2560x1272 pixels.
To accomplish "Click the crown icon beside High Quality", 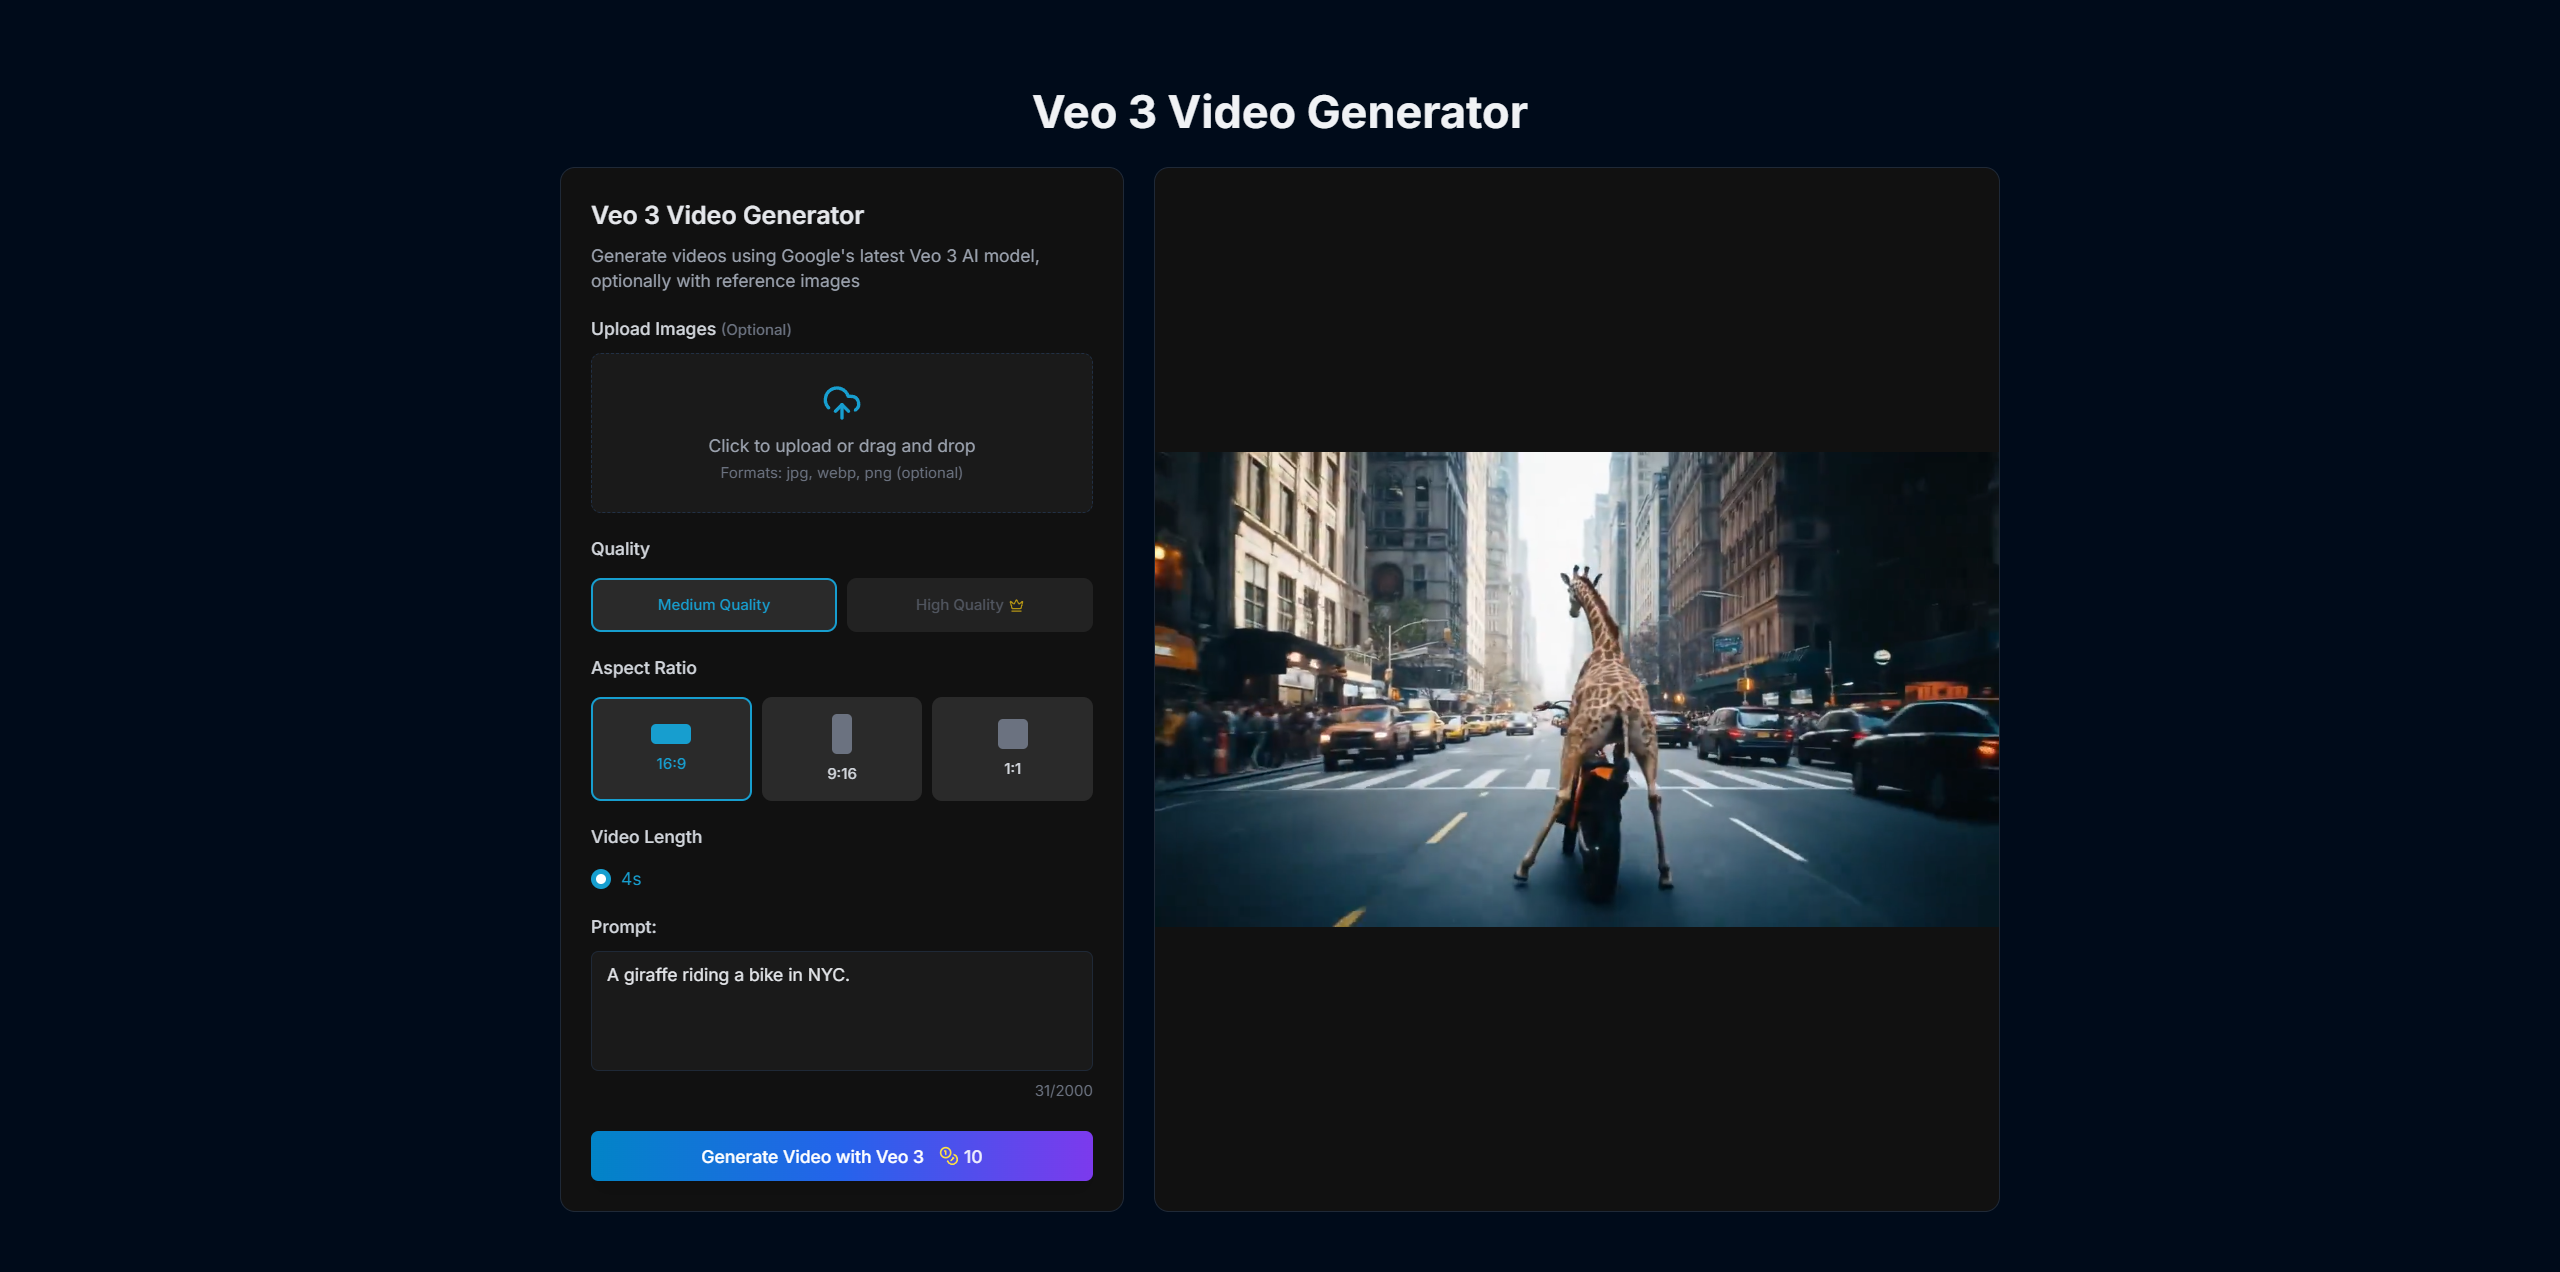I will [1017, 605].
